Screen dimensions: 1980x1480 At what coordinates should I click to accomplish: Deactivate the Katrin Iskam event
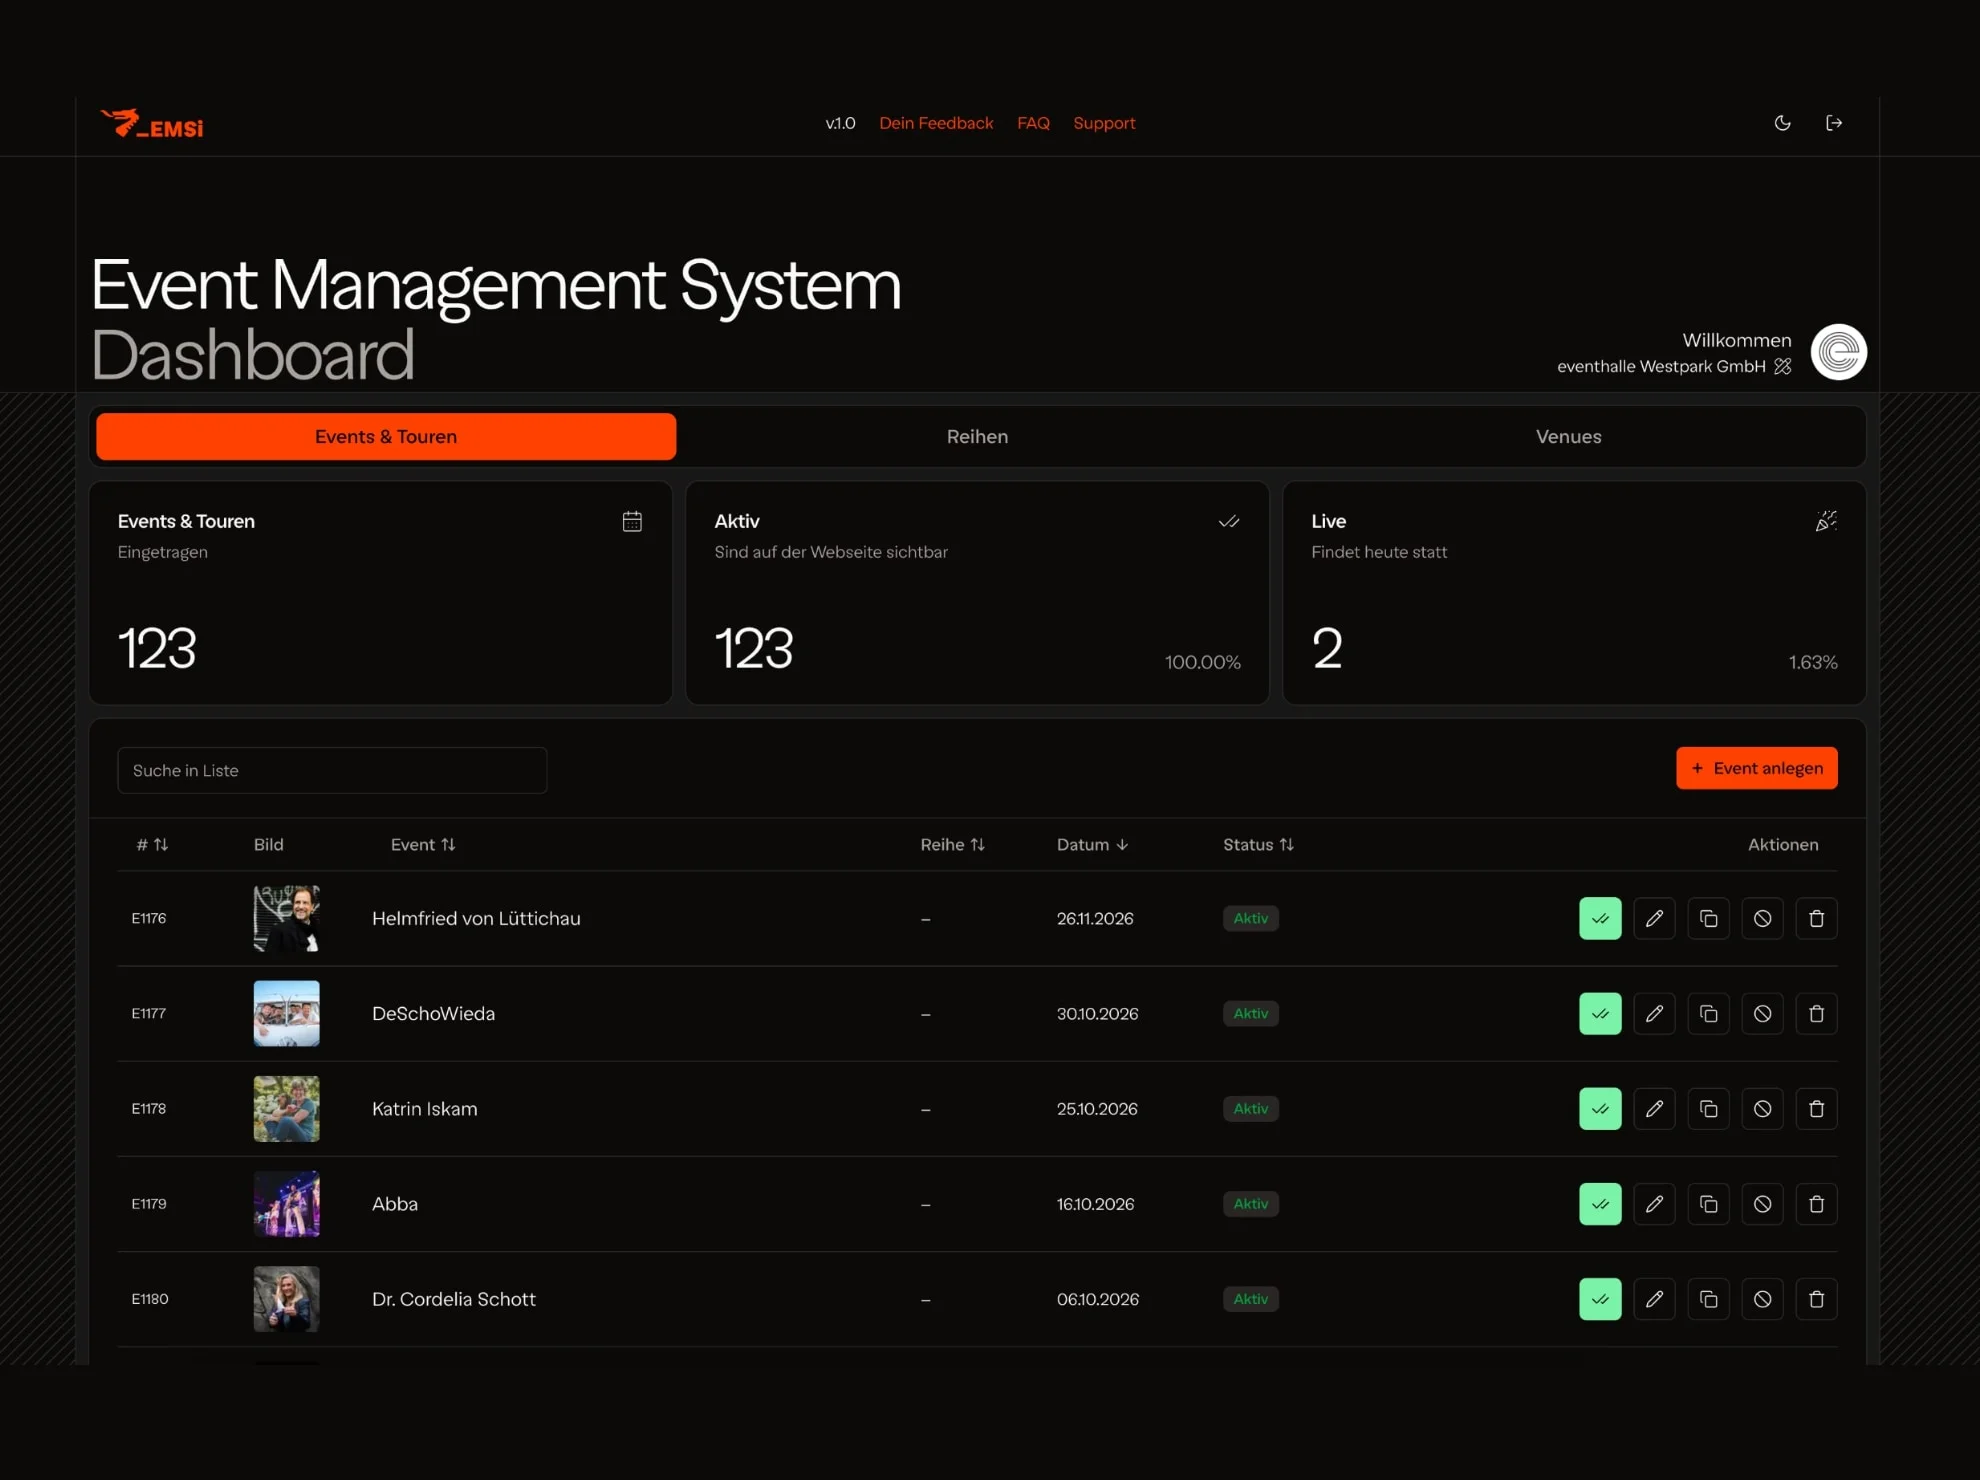(x=1762, y=1108)
